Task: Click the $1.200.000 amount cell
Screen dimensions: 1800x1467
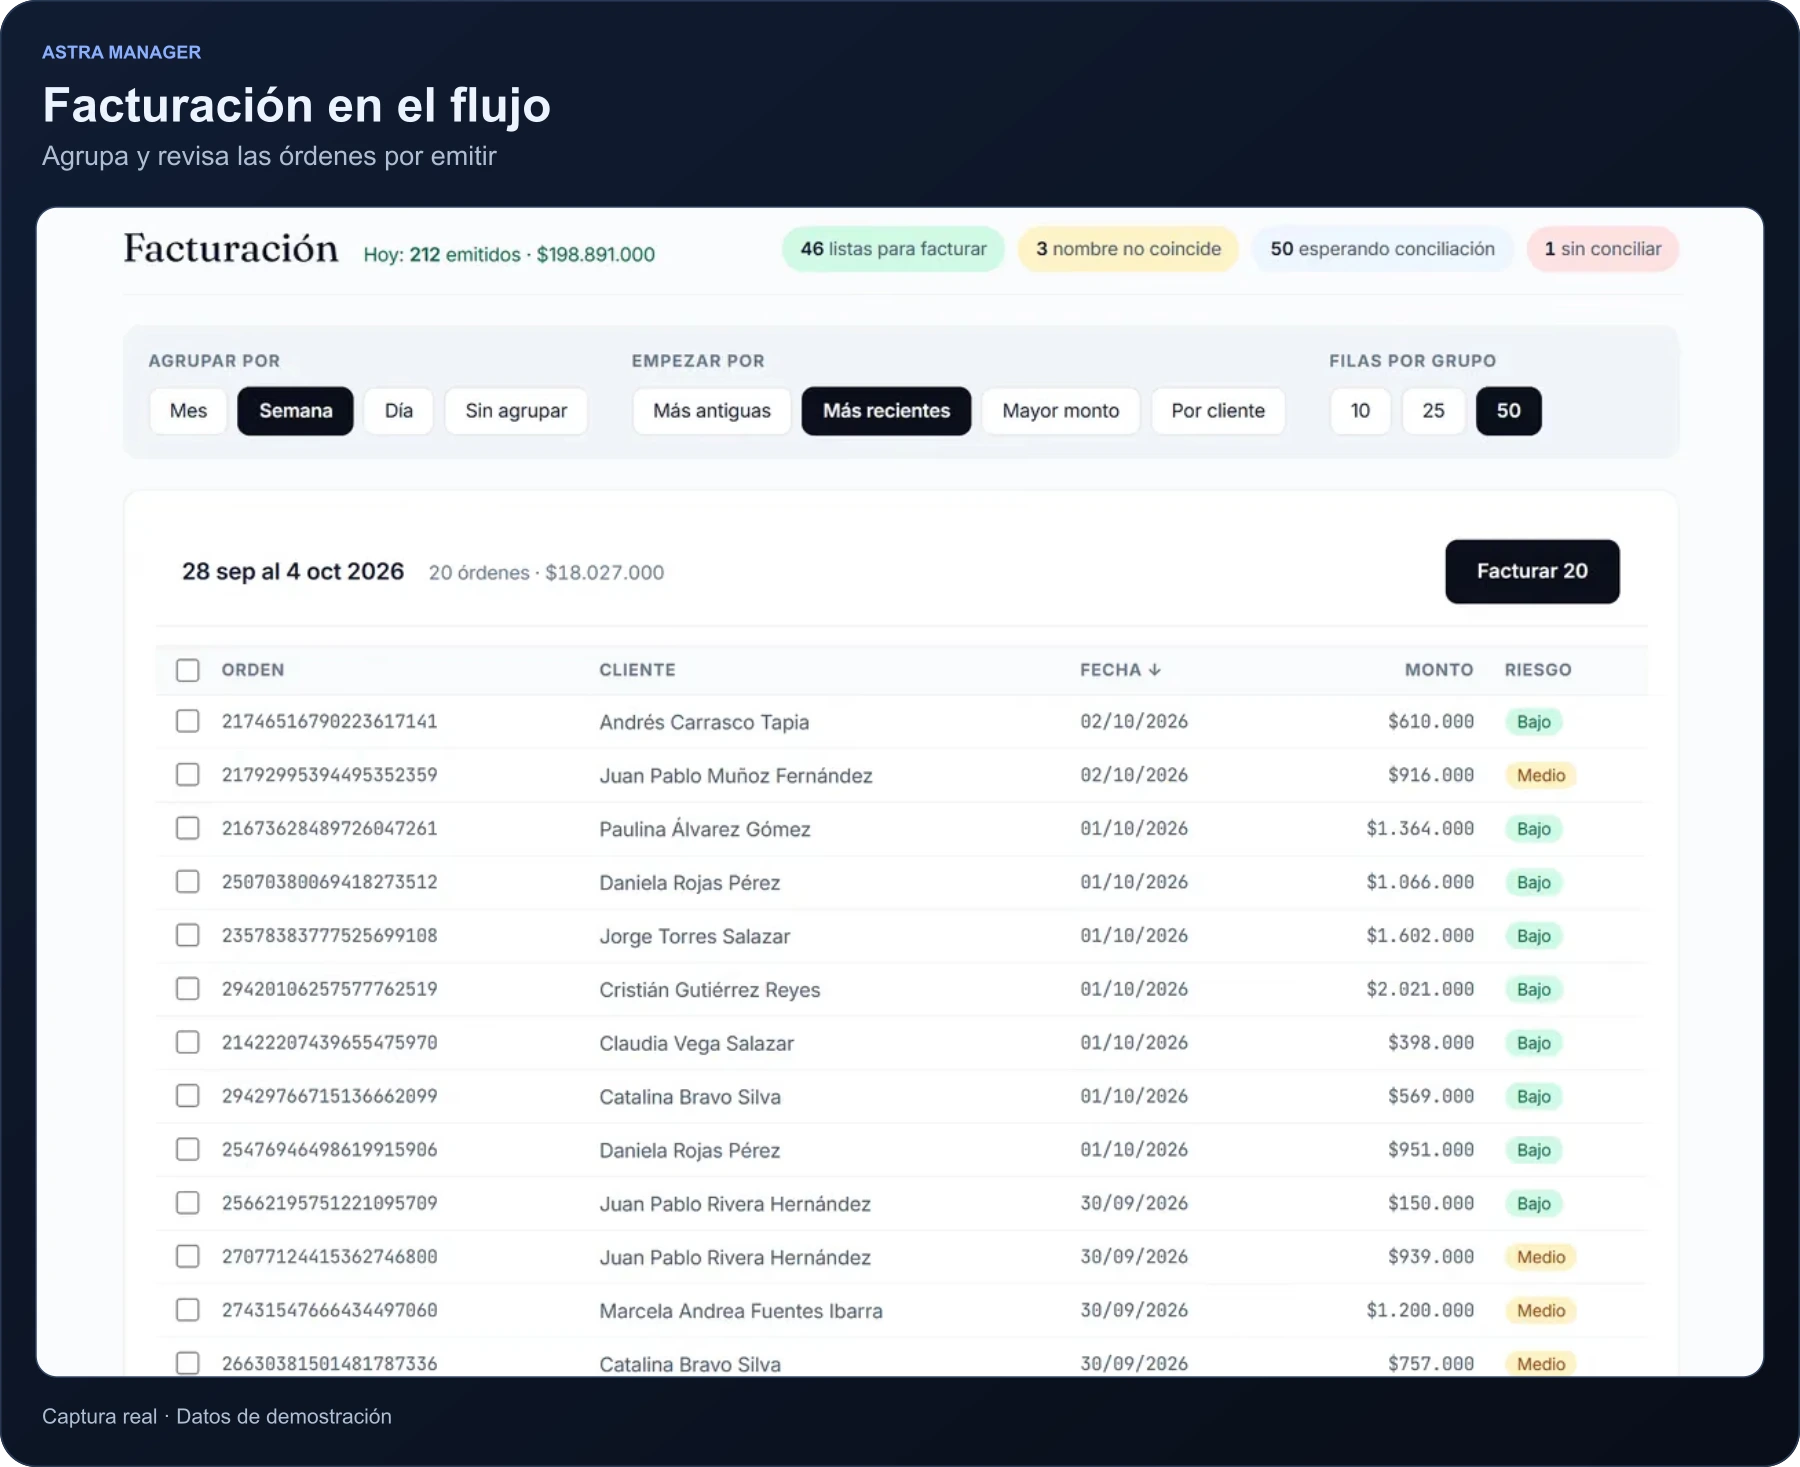Action: (x=1420, y=1310)
